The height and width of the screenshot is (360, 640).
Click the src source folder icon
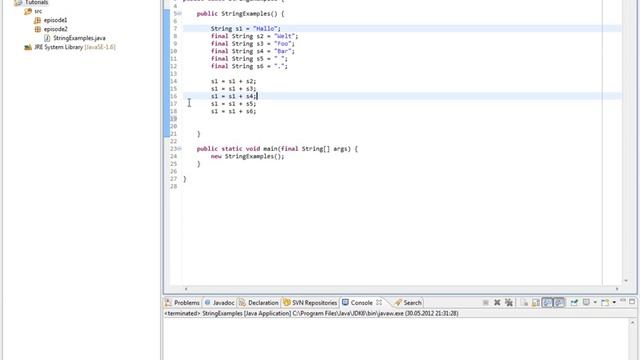tap(28, 11)
